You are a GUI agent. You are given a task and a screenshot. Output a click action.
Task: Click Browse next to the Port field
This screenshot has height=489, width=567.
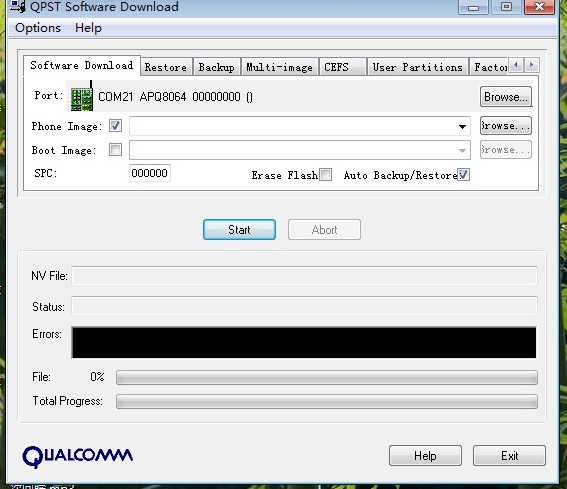[506, 97]
